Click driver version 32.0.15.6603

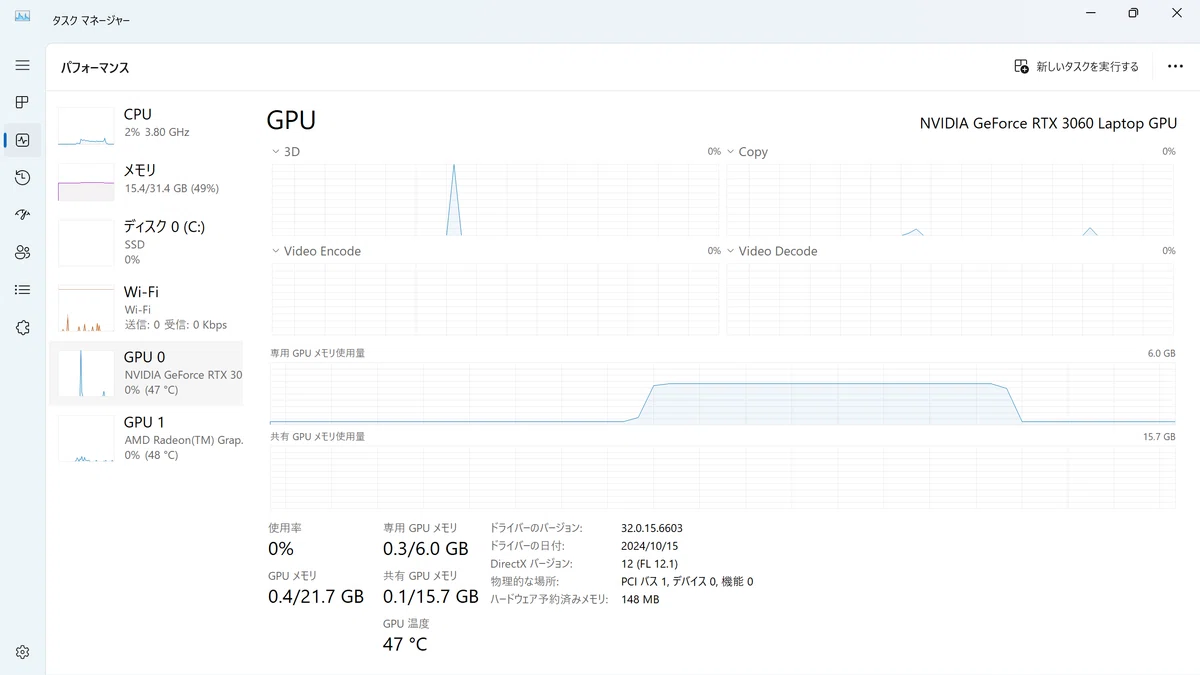point(652,528)
